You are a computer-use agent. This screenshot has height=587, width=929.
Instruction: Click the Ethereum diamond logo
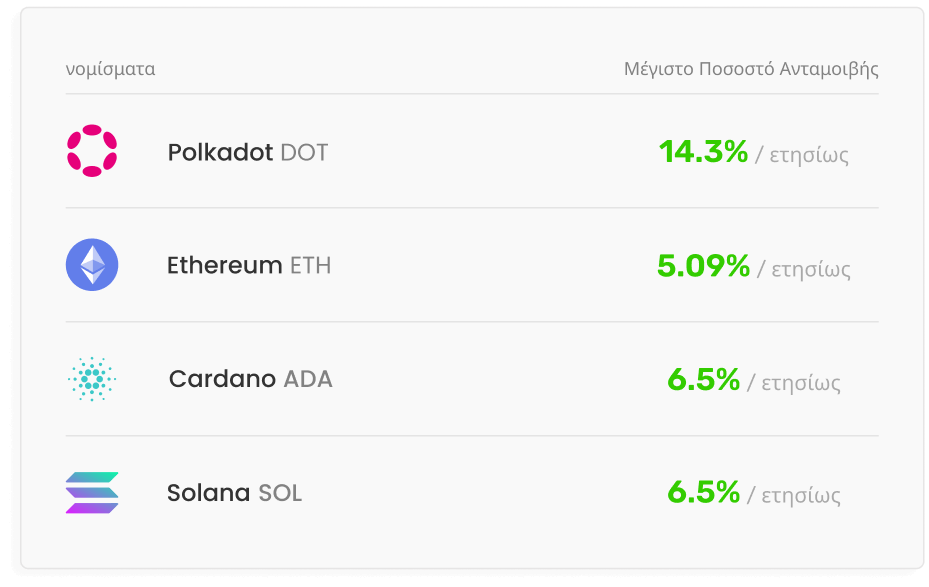92,265
